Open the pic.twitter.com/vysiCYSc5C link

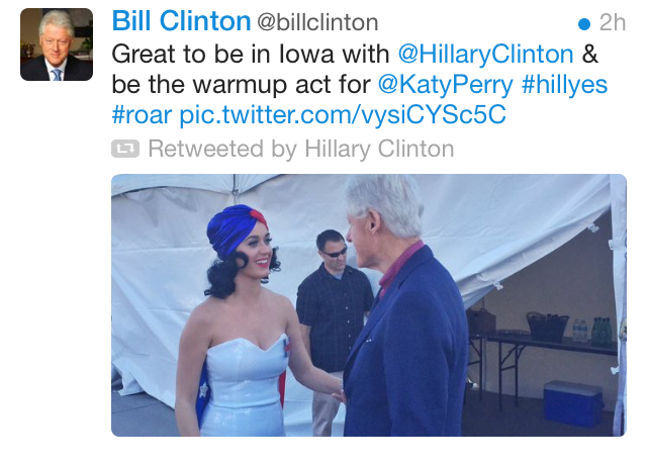click(342, 115)
